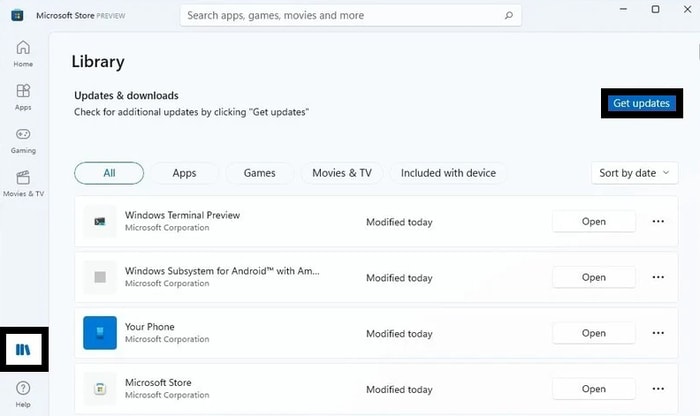Click the Your Phone app icon
Image resolution: width=700 pixels, height=416 pixels.
[100, 333]
